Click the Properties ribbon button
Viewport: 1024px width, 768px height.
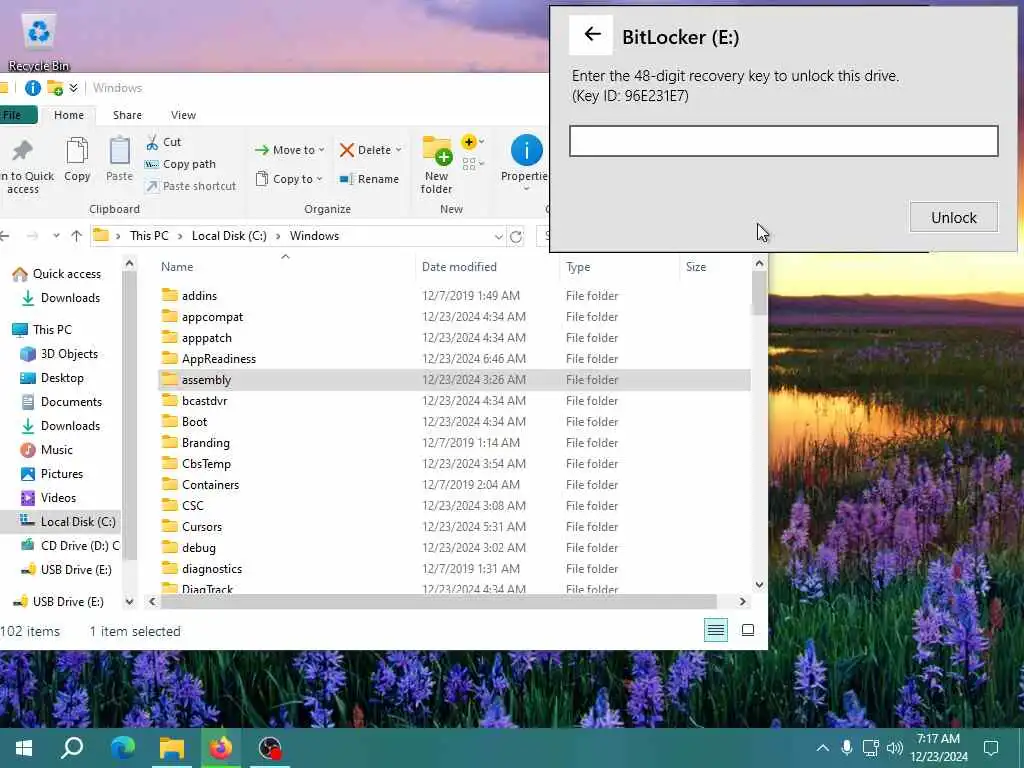525,163
